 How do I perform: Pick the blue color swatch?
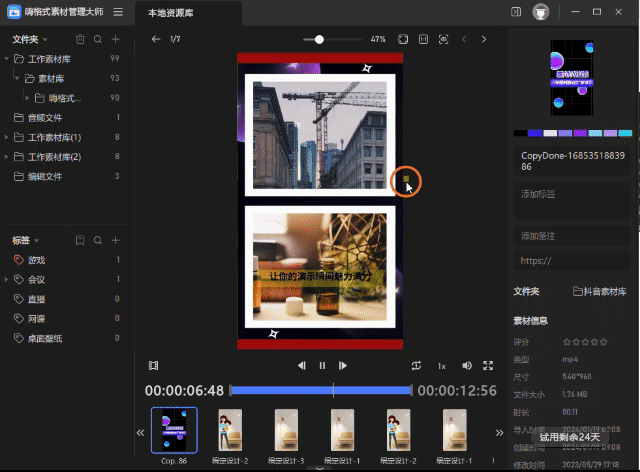tap(535, 133)
